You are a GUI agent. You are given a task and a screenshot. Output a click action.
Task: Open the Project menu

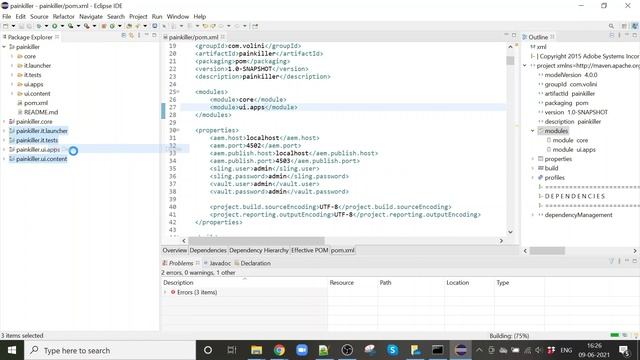pos(138,16)
